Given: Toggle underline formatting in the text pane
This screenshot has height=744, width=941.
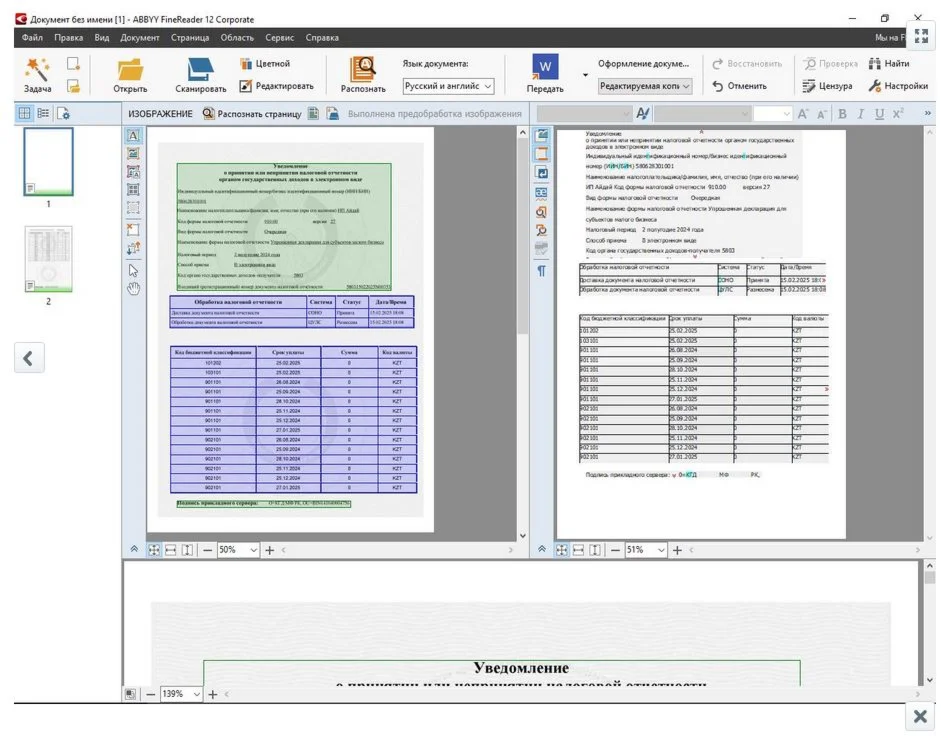Looking at the screenshot, I should coord(880,113).
